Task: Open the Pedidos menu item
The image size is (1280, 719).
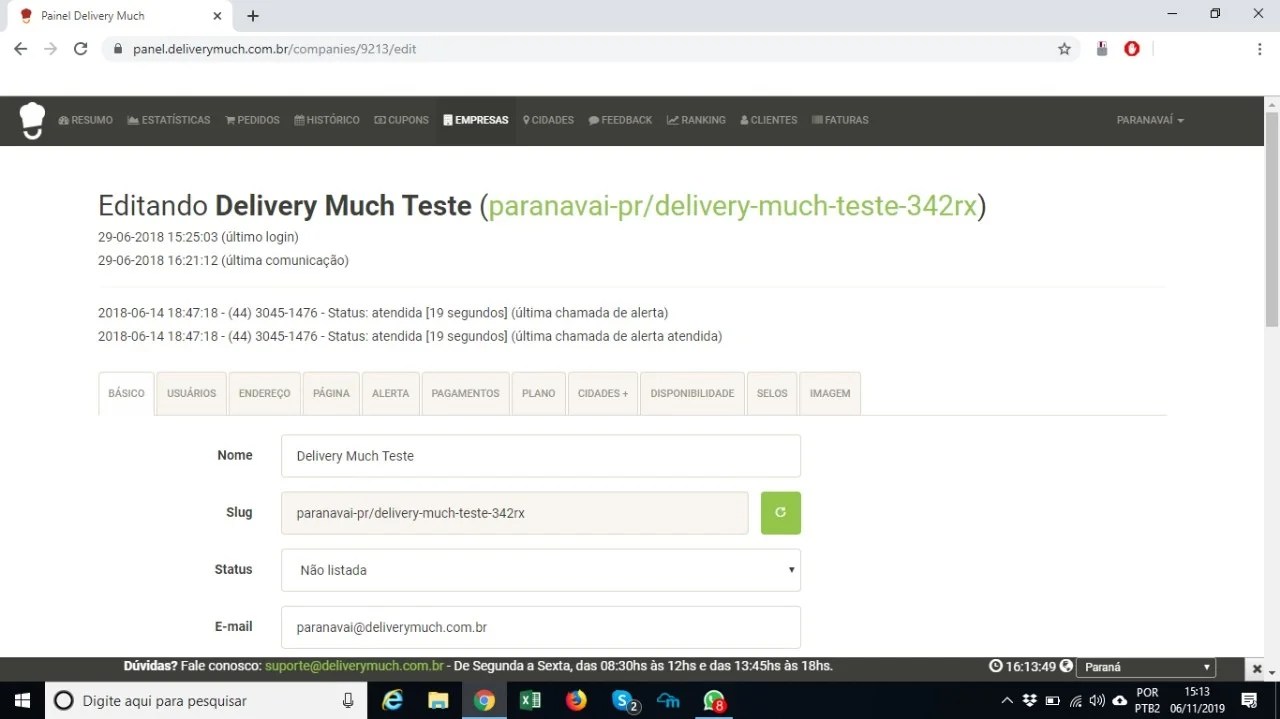Action: (253, 120)
